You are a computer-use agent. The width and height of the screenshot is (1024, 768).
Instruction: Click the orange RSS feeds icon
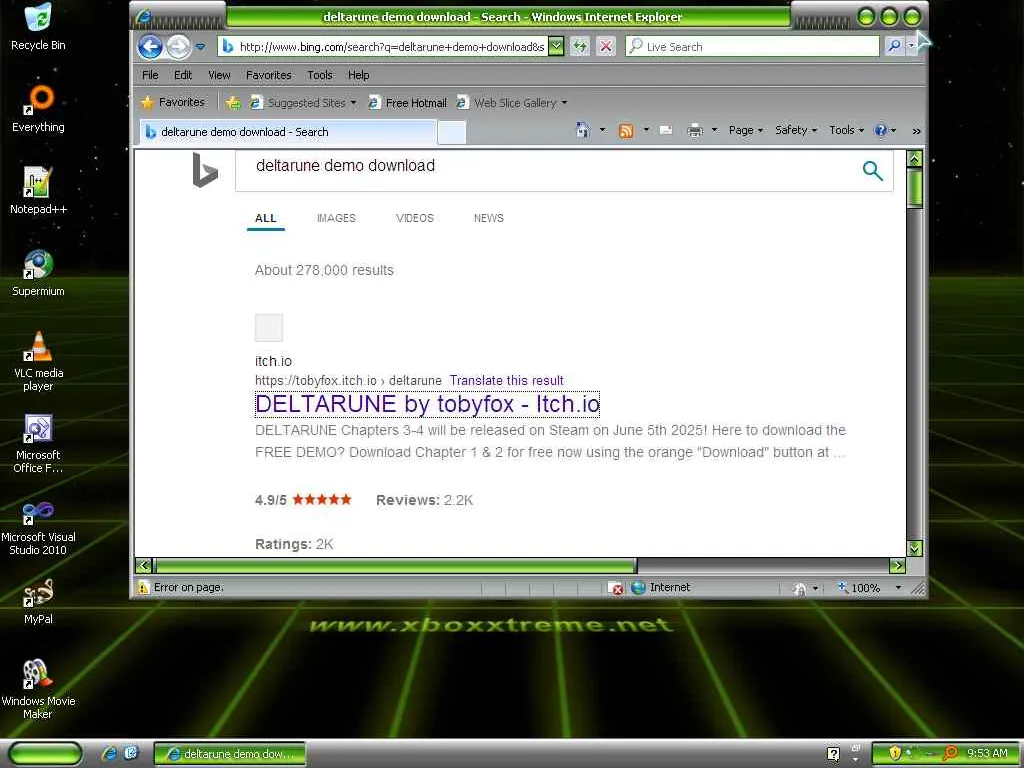[x=626, y=131]
